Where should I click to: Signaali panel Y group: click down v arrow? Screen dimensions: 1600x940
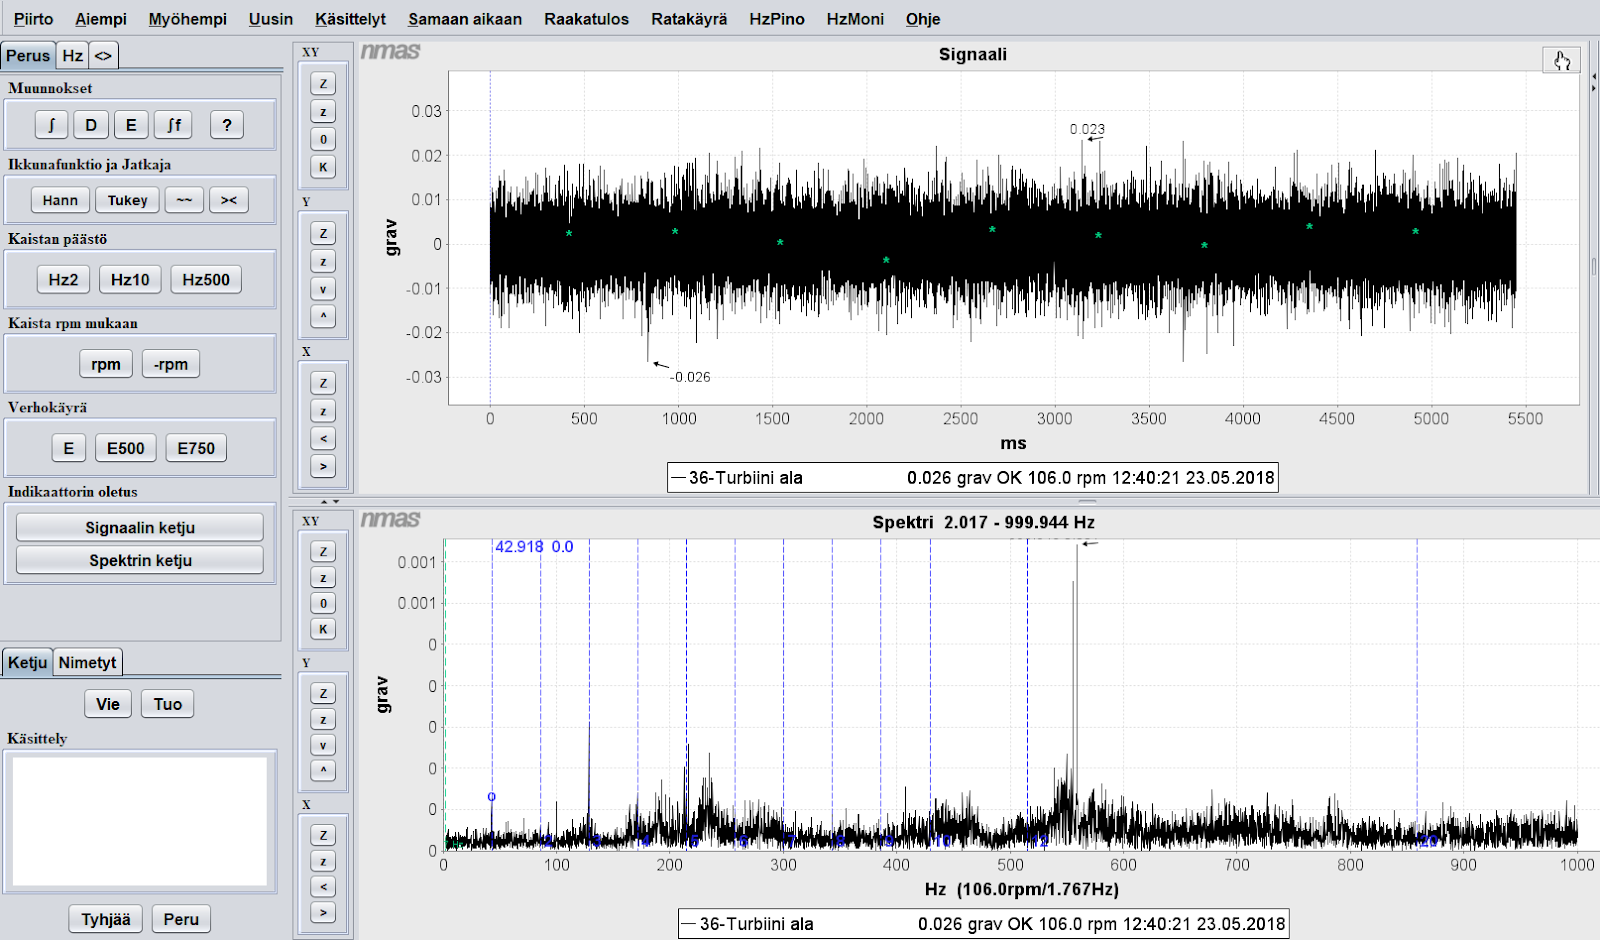pyautogui.click(x=323, y=290)
